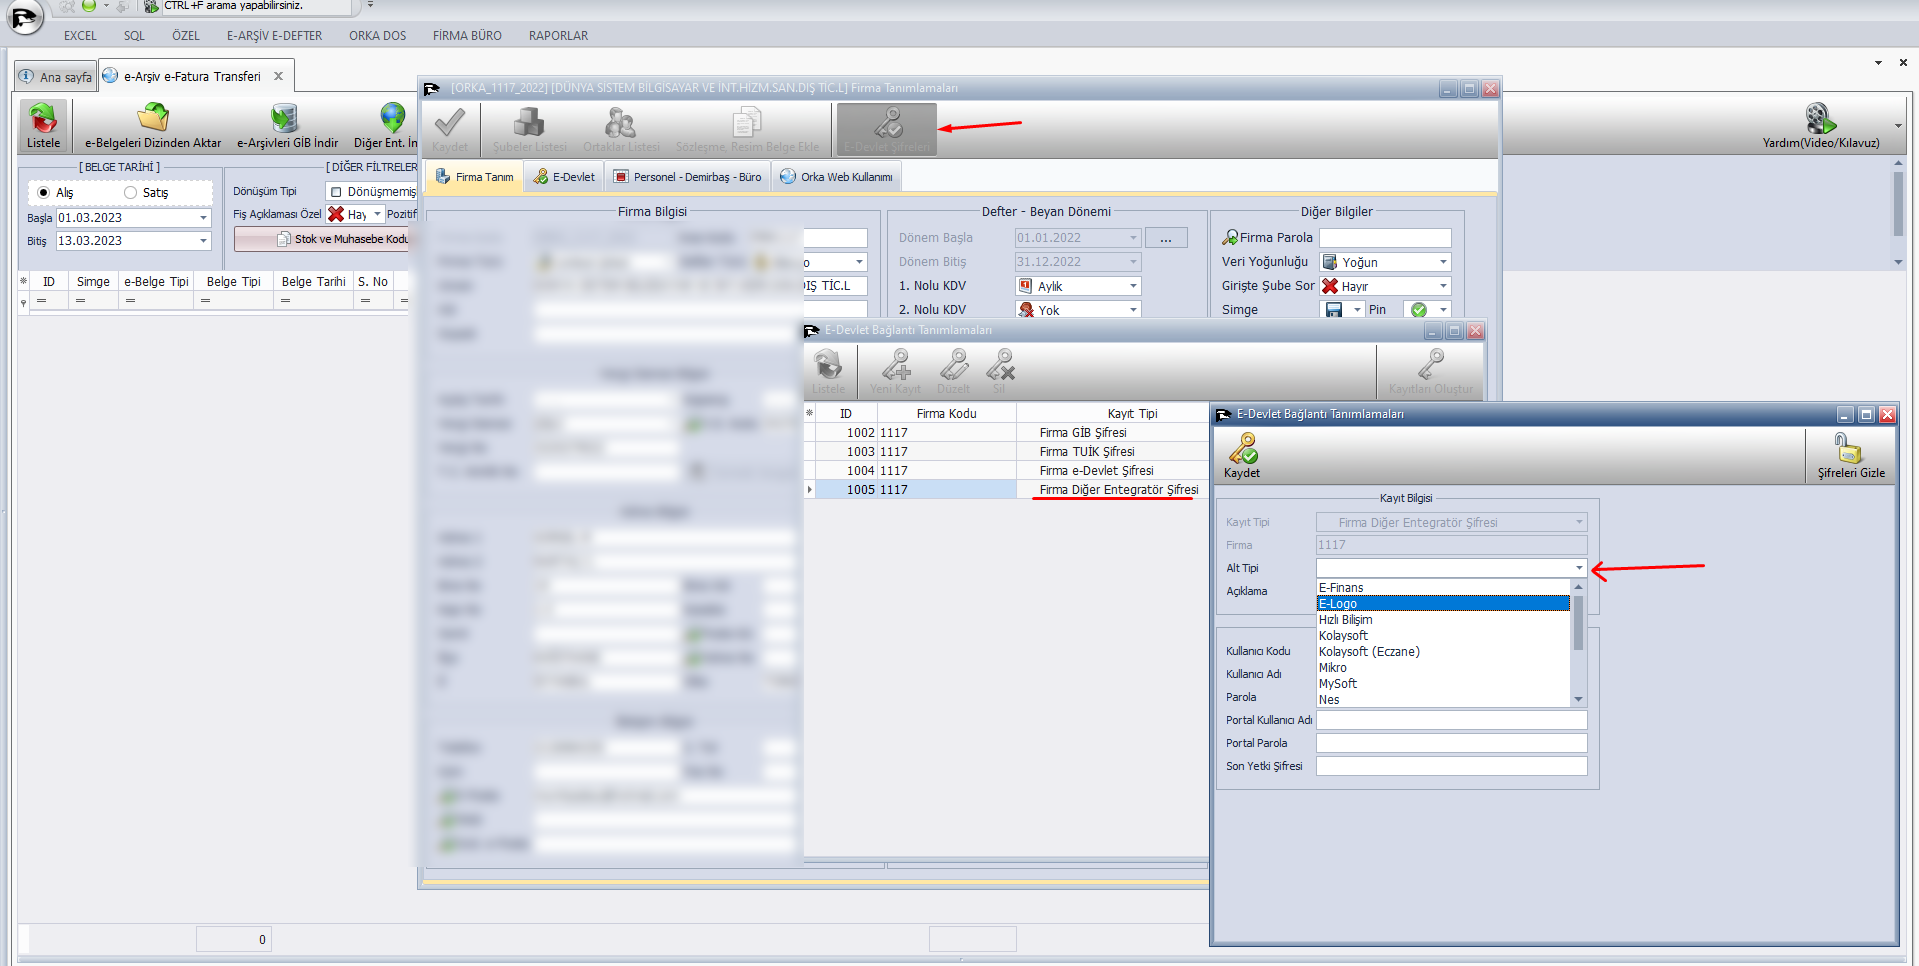Screen dimensions: 1919x966
Task: Click the Şubeler Listesi toolbar icon
Action: (x=528, y=124)
